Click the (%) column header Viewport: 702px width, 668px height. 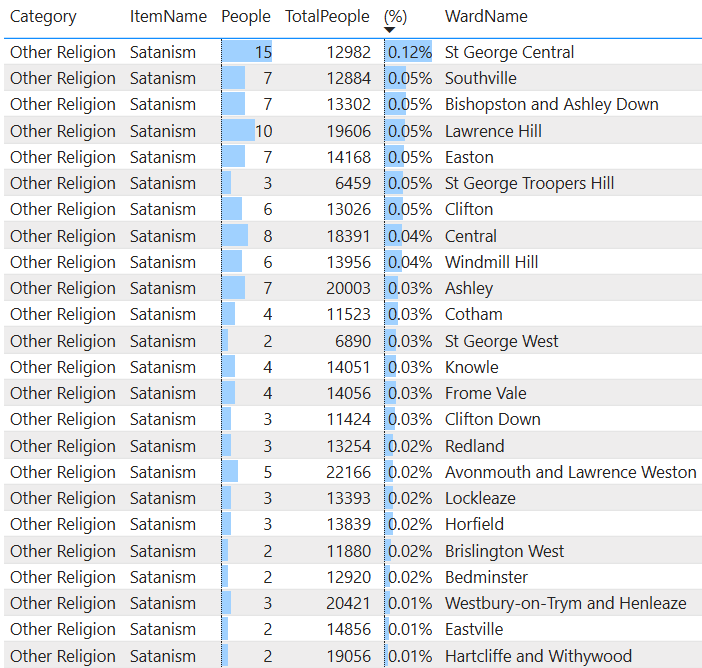tap(395, 16)
